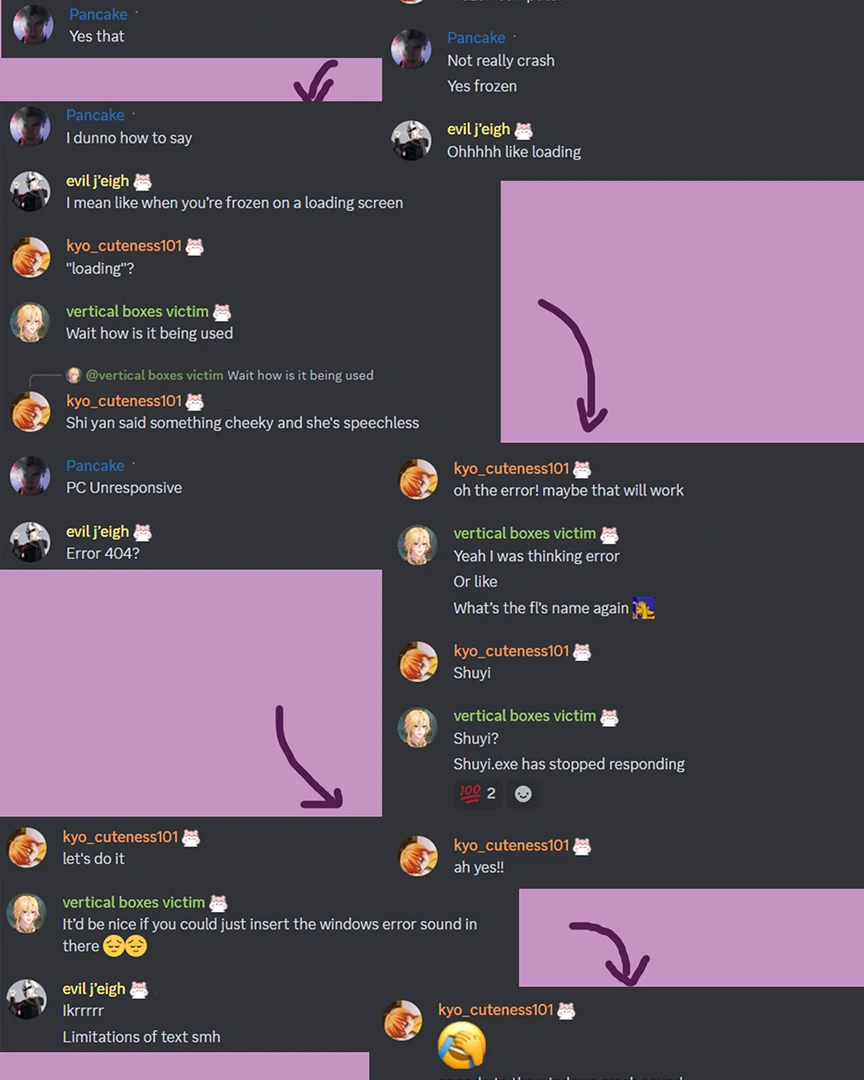Click the pensive emojis after 'there'

(x=125, y=946)
